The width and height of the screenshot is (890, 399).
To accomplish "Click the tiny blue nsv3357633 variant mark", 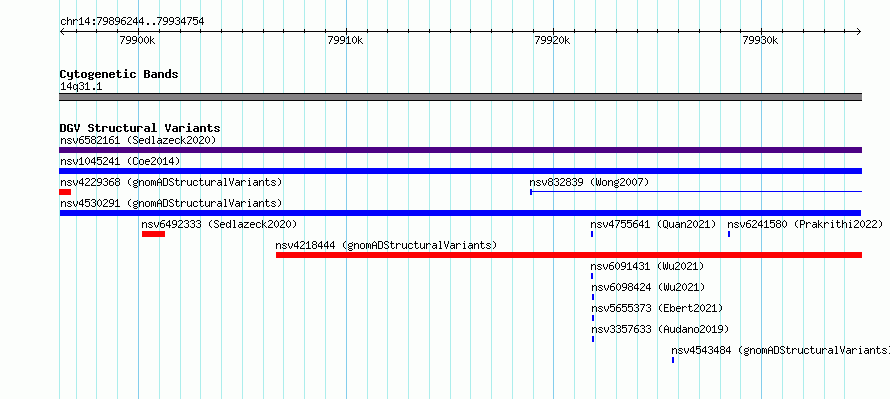I will (593, 339).
